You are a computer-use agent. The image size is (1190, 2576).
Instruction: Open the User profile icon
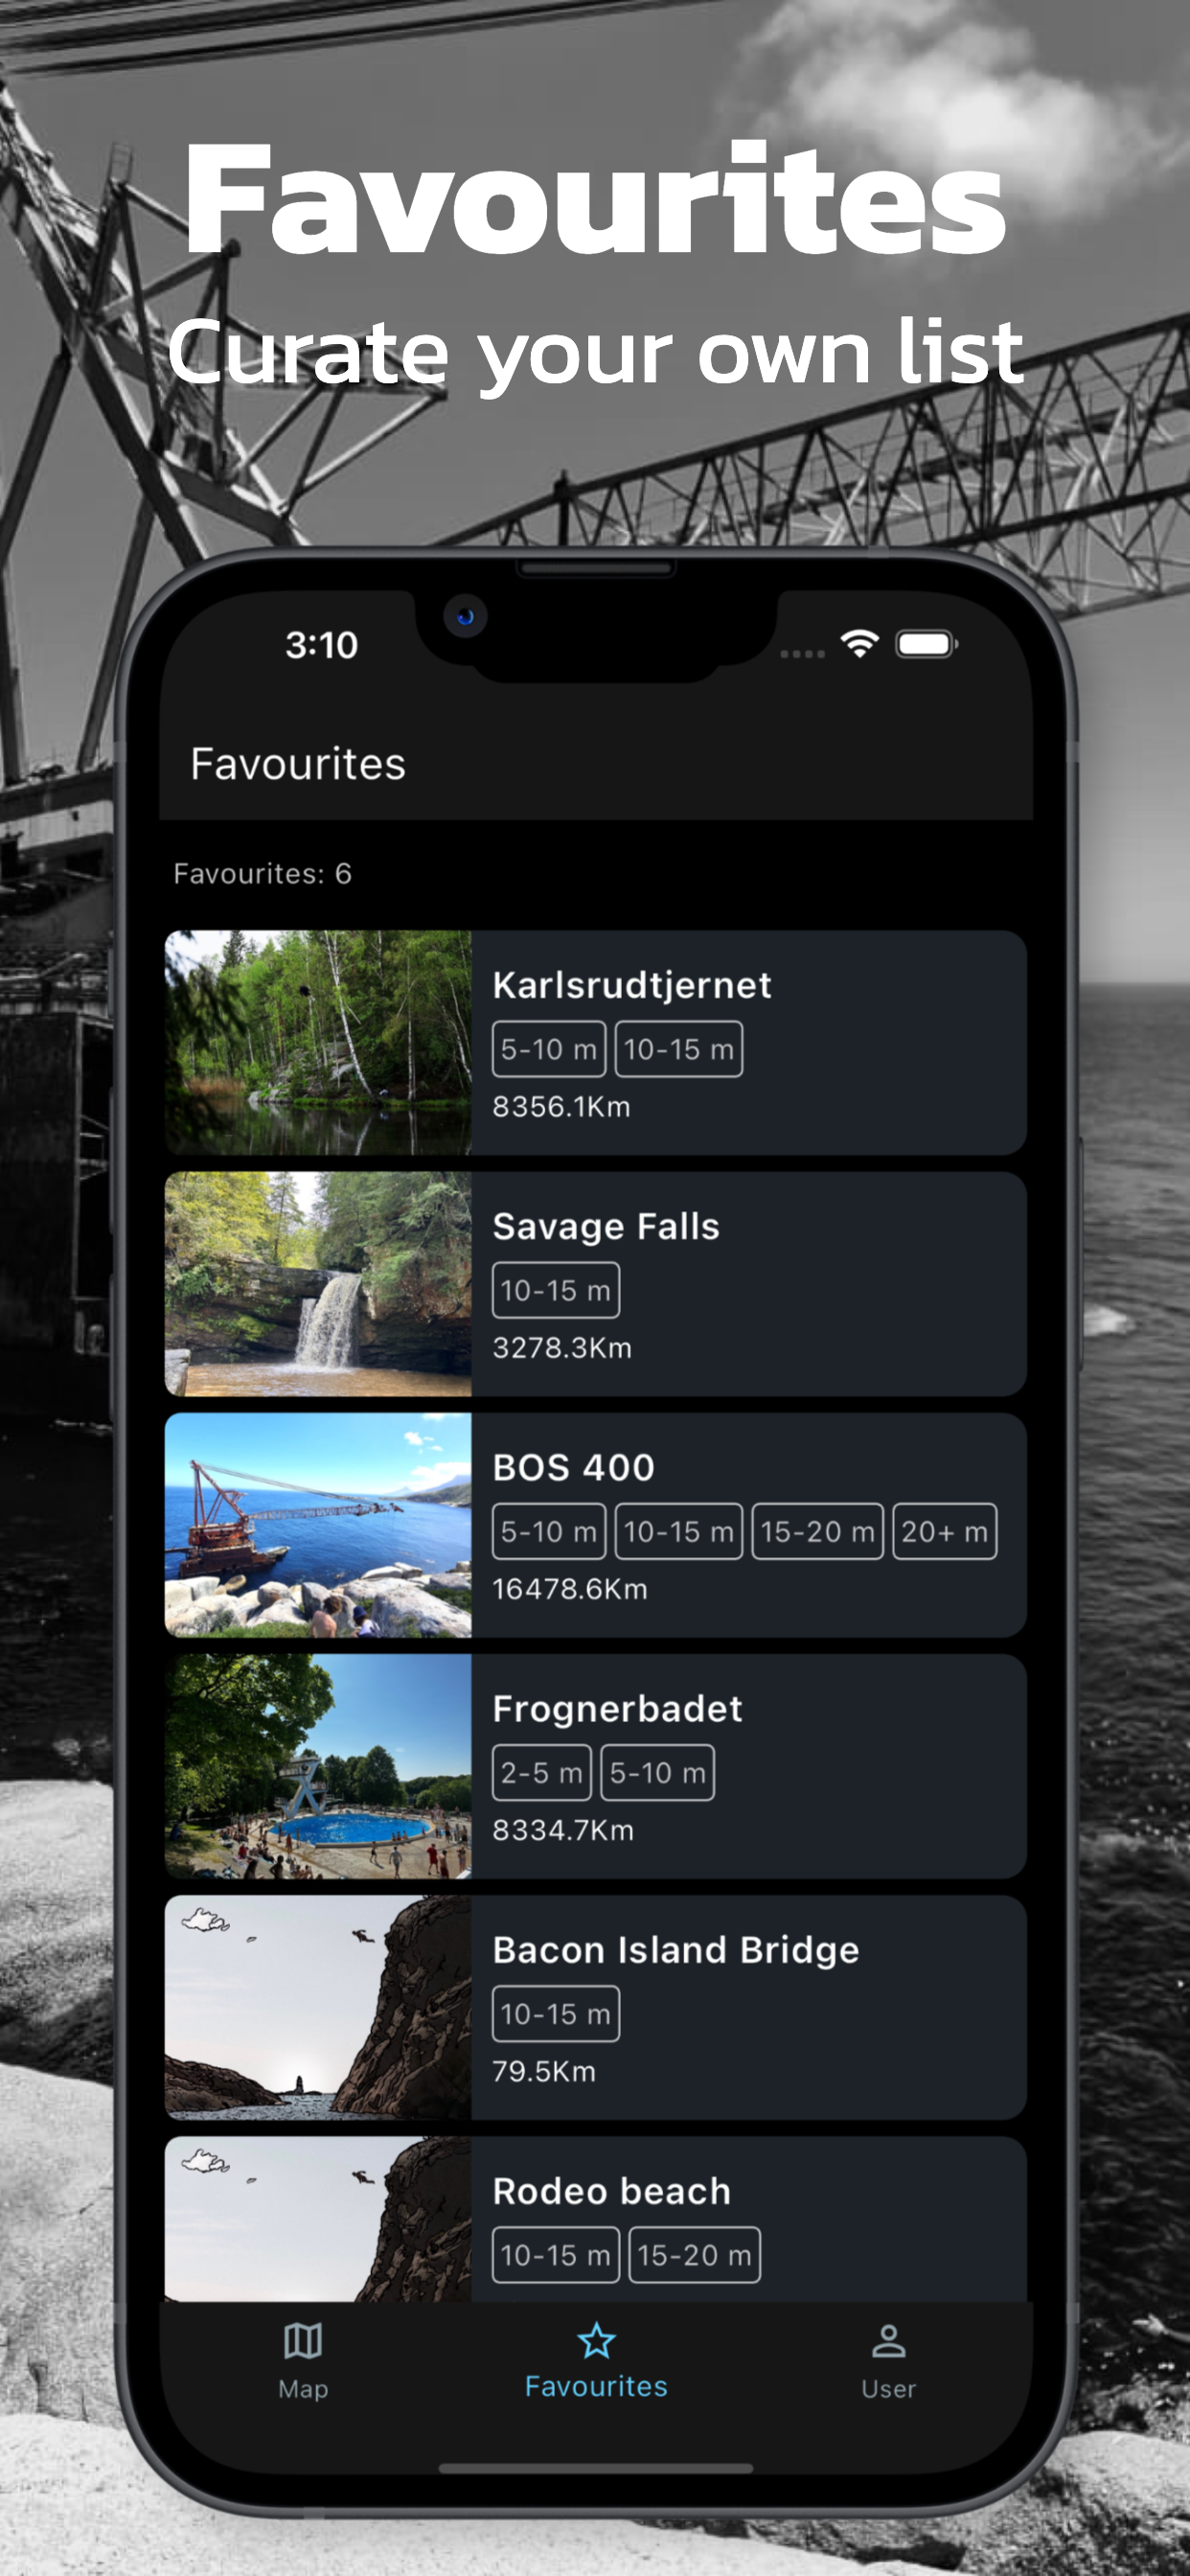click(x=888, y=2341)
